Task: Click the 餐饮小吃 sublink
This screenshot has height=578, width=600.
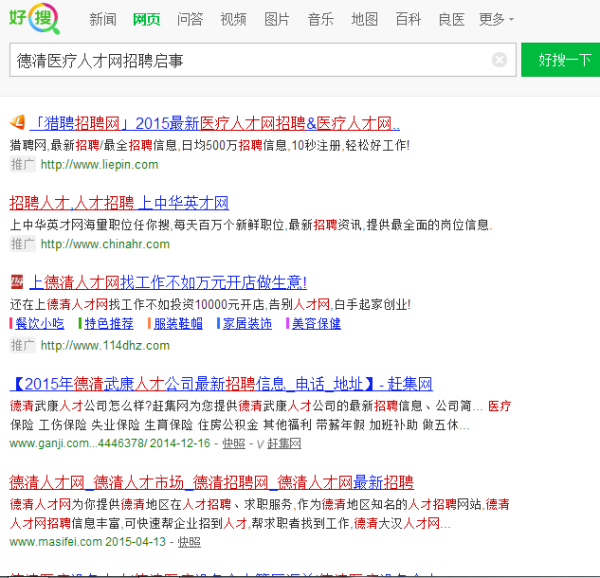Action: pyautogui.click(x=40, y=324)
